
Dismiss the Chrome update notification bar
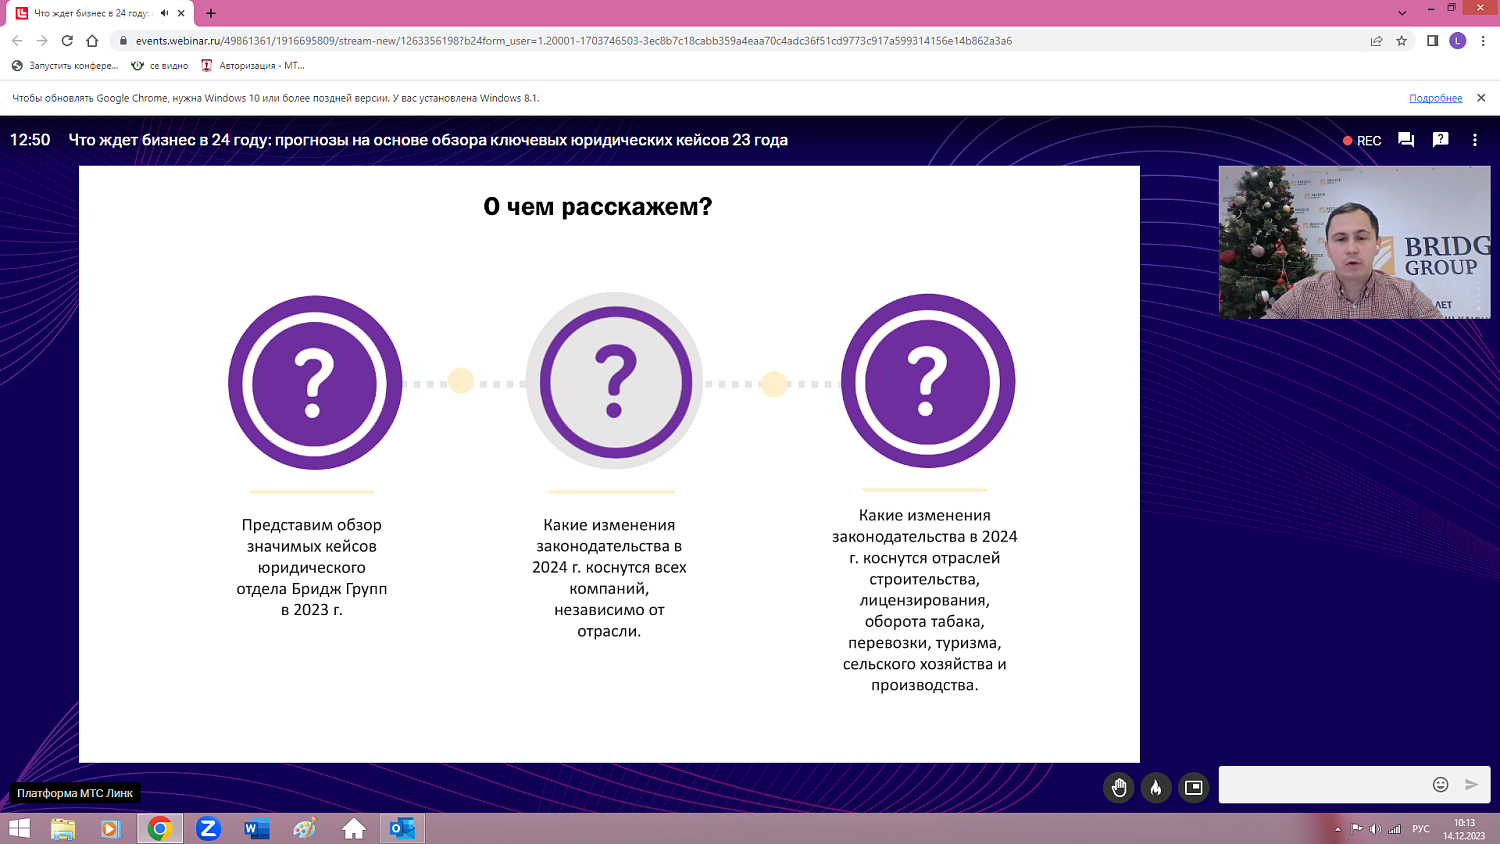point(1481,98)
